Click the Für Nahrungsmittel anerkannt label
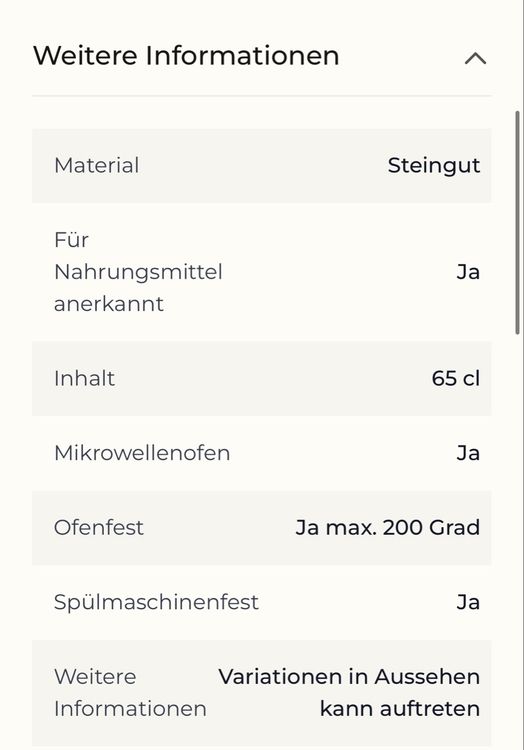Image resolution: width=524 pixels, height=750 pixels. (x=138, y=272)
